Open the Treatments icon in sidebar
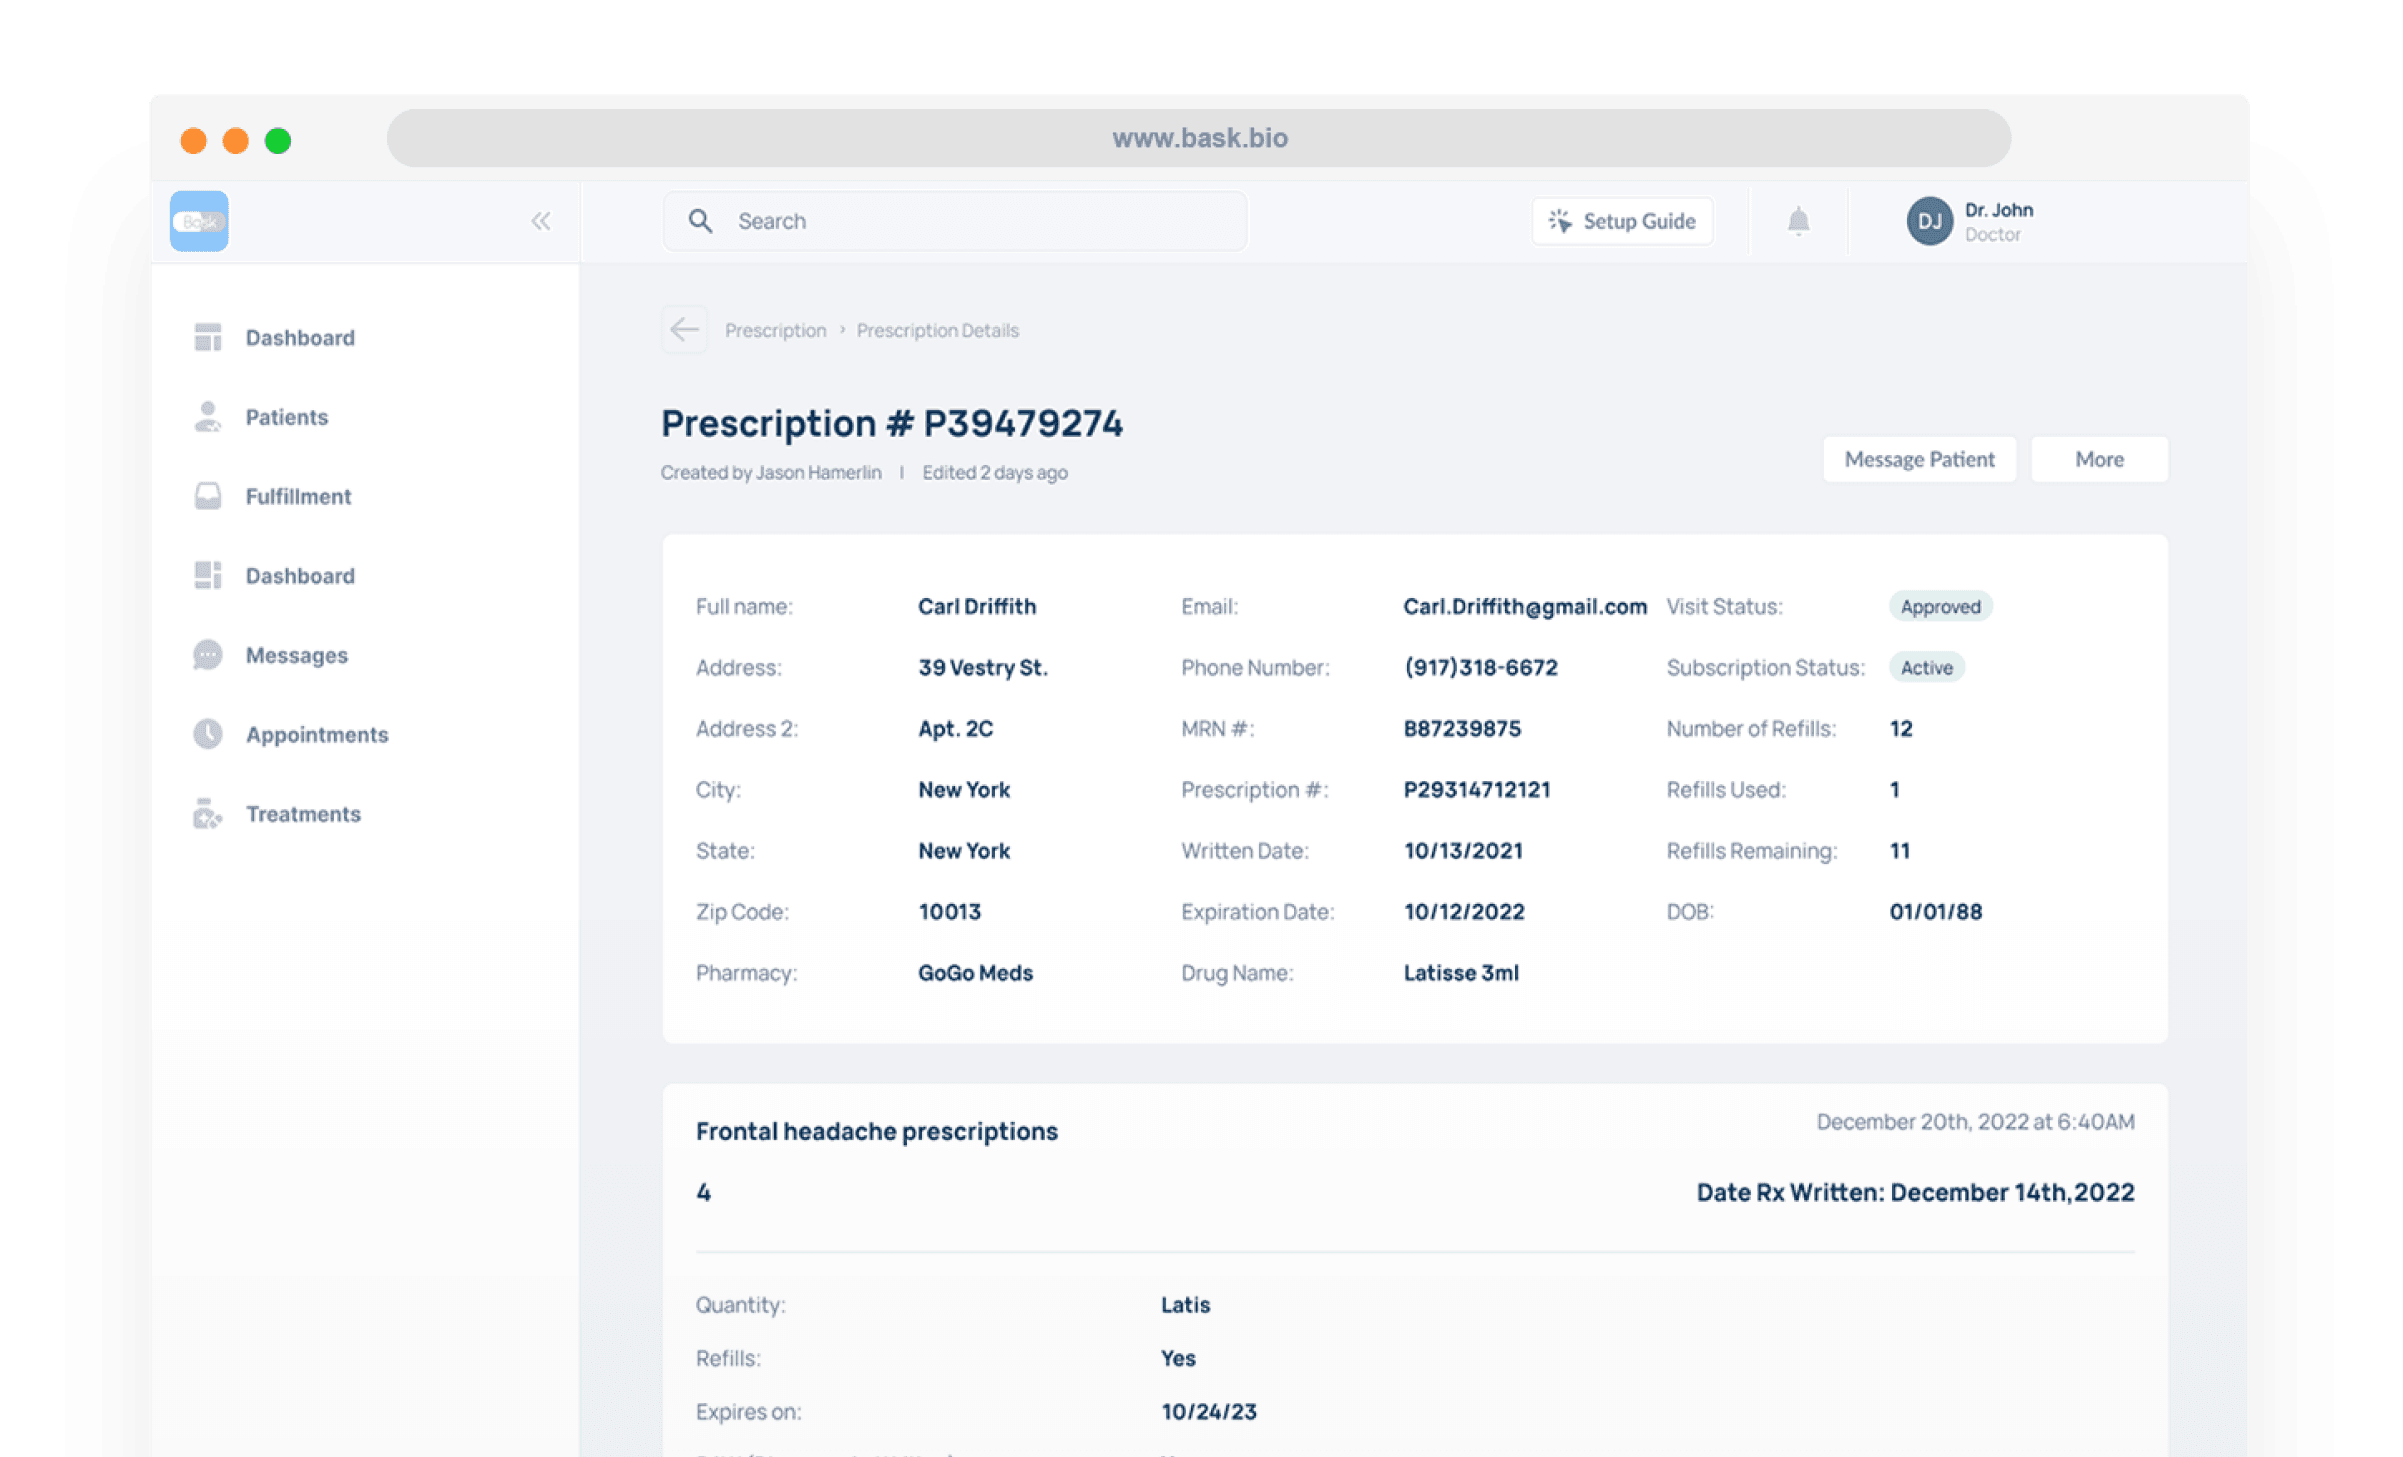2403x1457 pixels. point(208,814)
